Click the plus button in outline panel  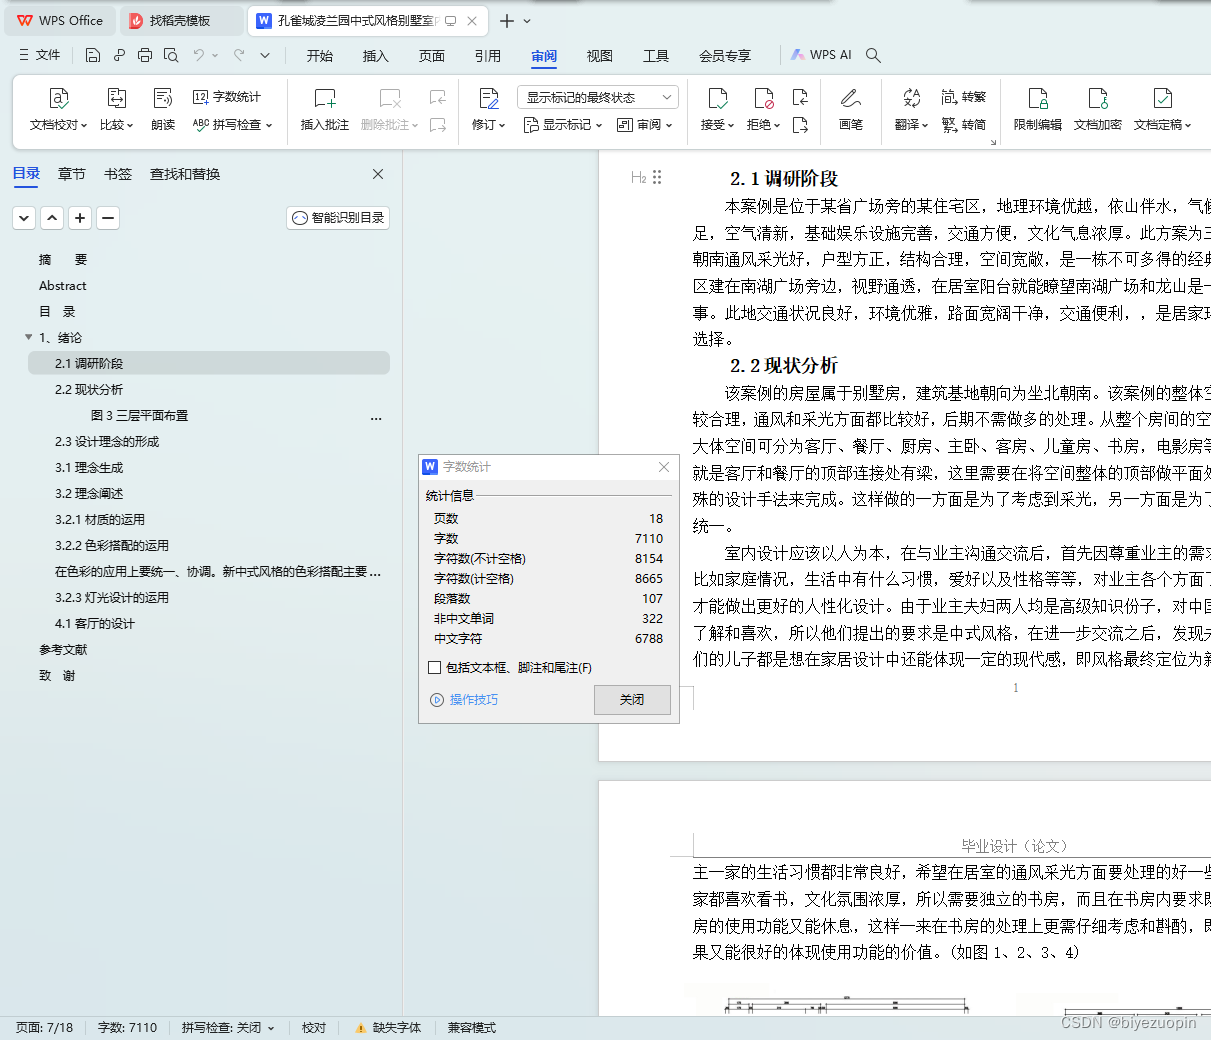80,217
